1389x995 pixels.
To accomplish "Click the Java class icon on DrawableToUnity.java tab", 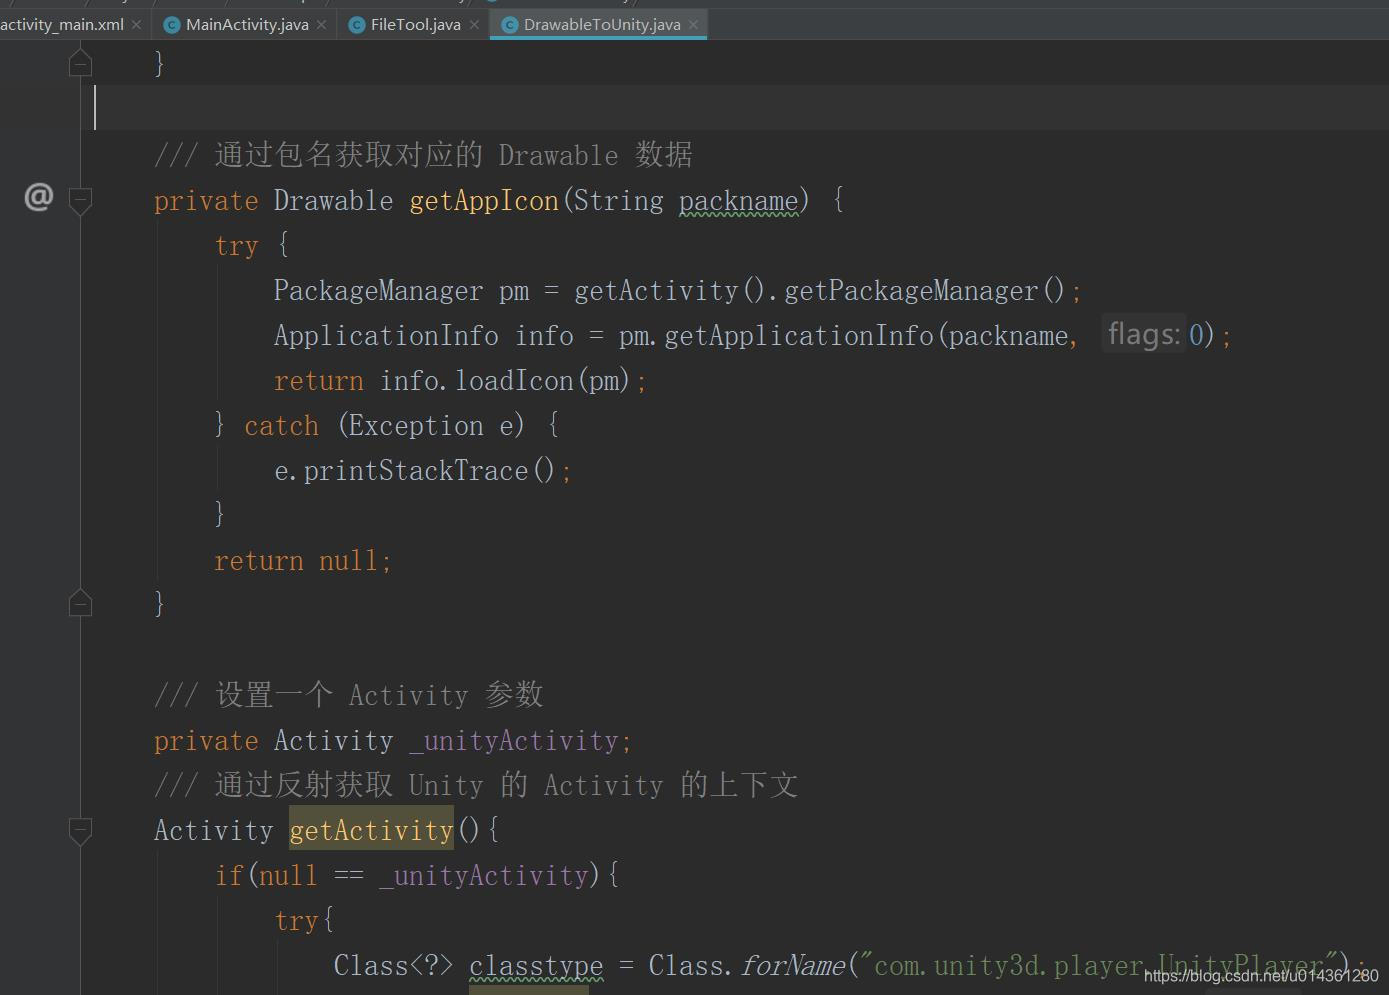I will tap(510, 24).
